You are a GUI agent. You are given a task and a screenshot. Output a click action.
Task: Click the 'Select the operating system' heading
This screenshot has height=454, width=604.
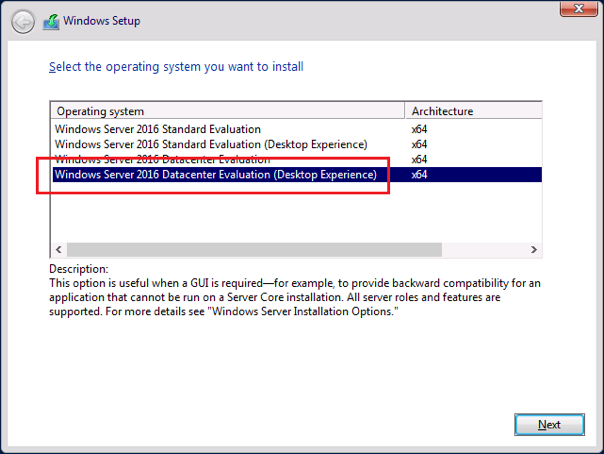click(x=176, y=67)
